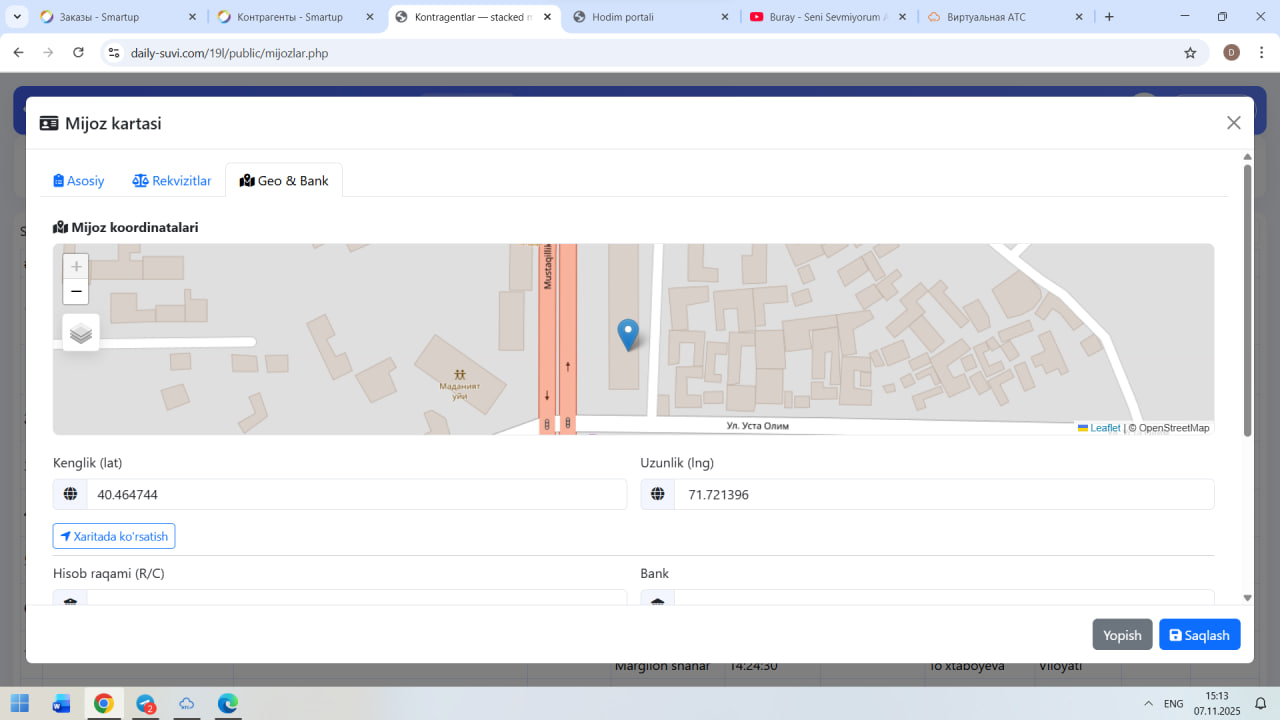Click the globe icon beside latitude field
The image size is (1280, 720).
(x=70, y=494)
